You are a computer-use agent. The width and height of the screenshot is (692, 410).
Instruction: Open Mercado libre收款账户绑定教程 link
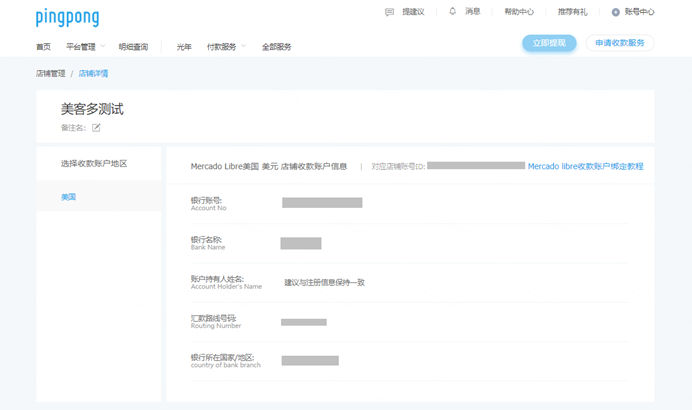coord(586,166)
